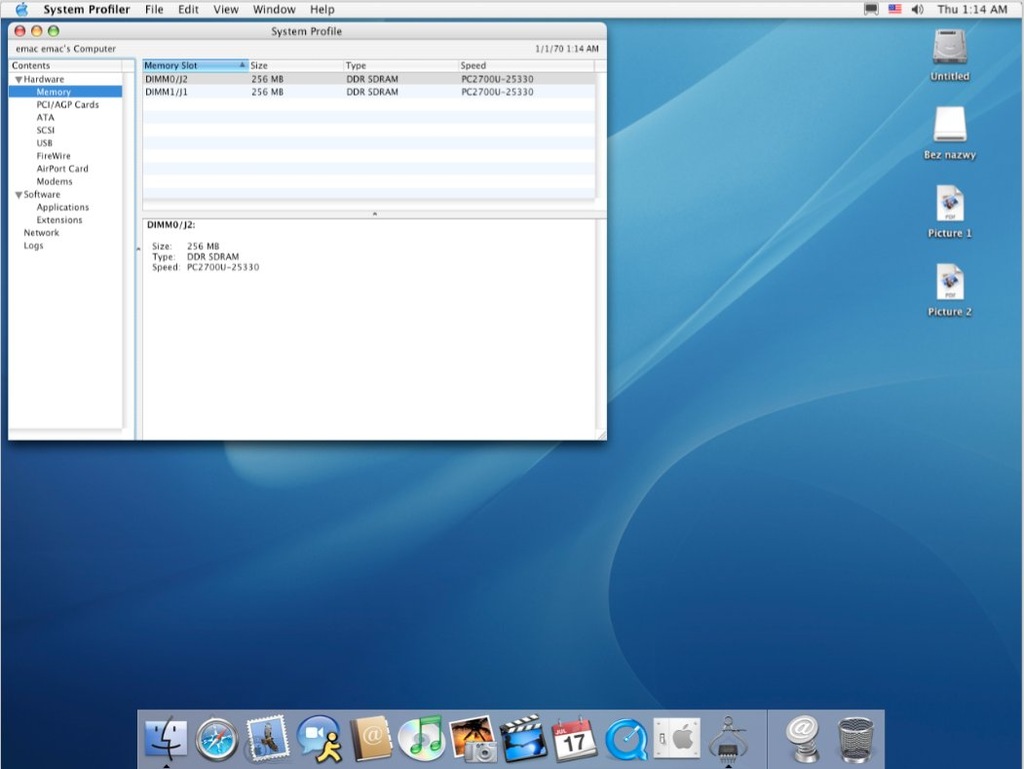Viewport: 1024px width, 769px height.
Task: Select AirPort Card in Hardware list
Action: click(x=62, y=168)
